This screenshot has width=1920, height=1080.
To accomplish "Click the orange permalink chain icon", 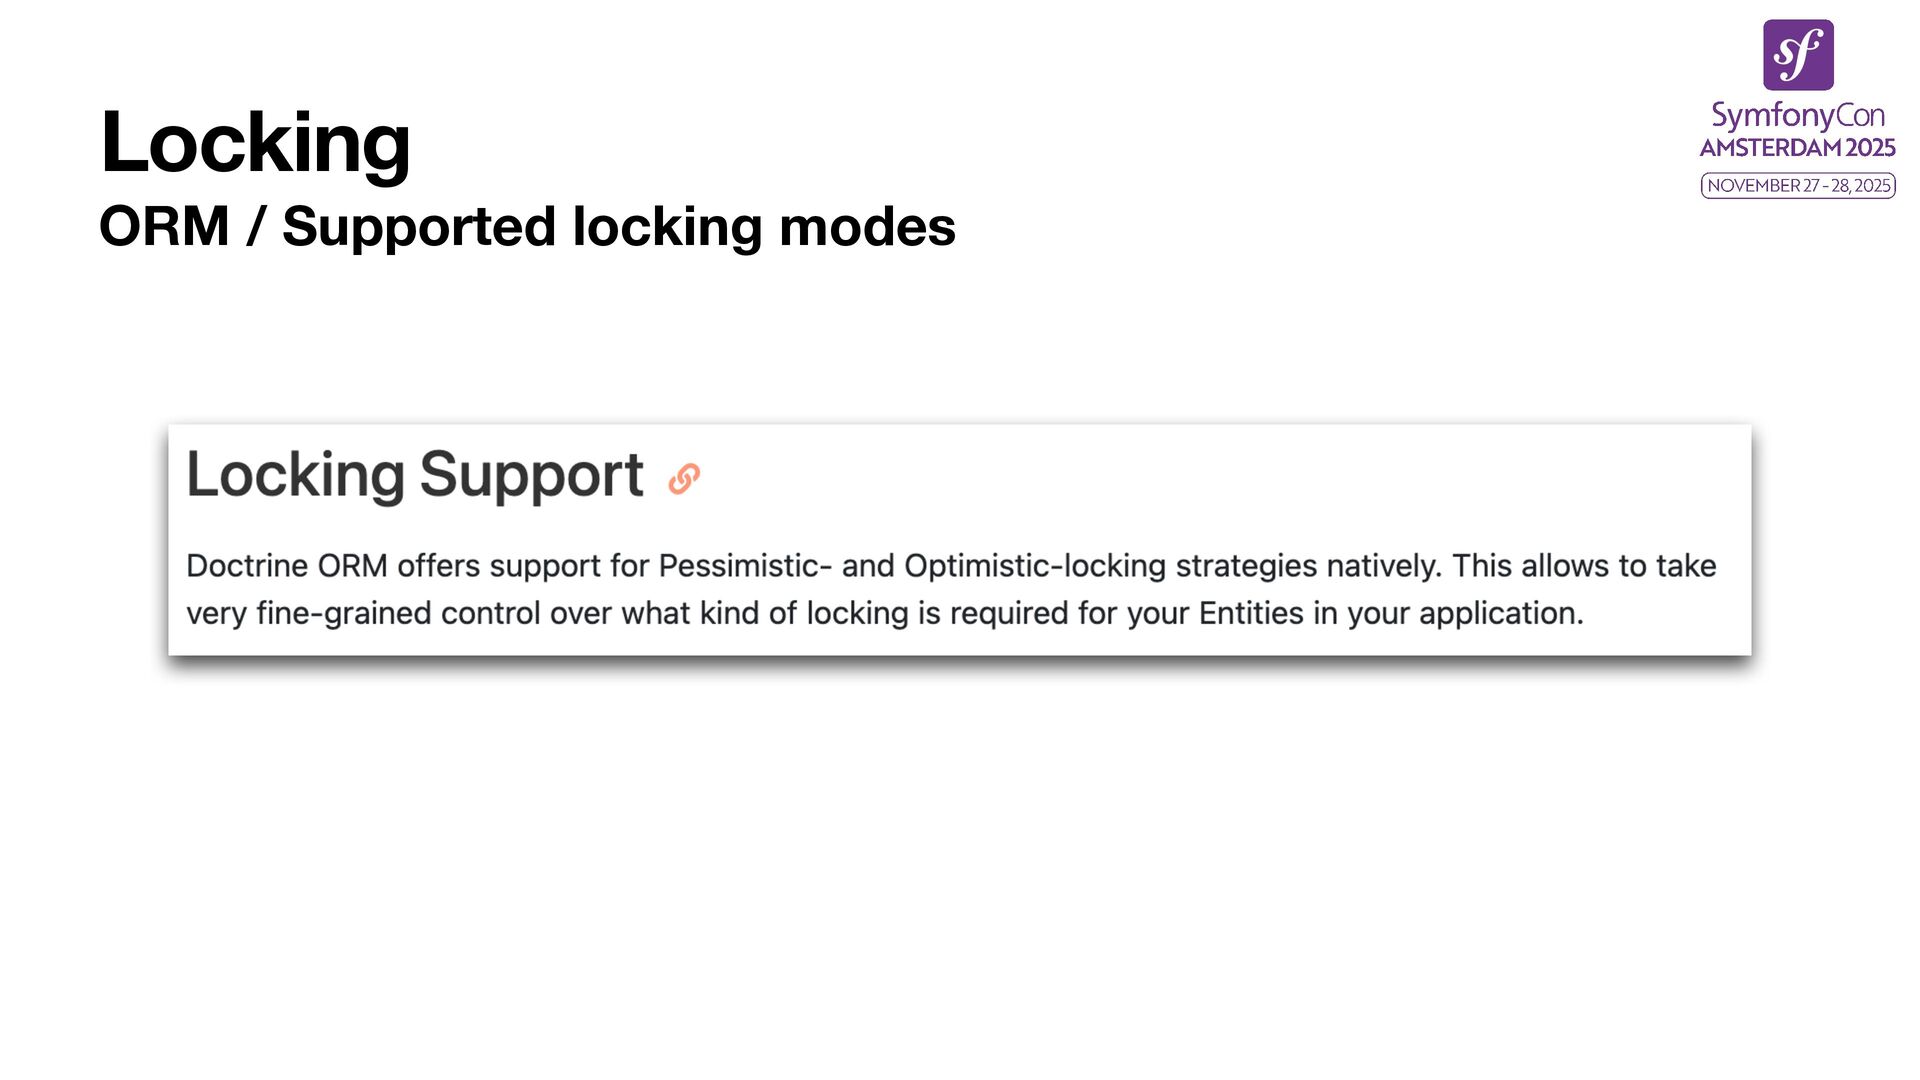I will [684, 479].
